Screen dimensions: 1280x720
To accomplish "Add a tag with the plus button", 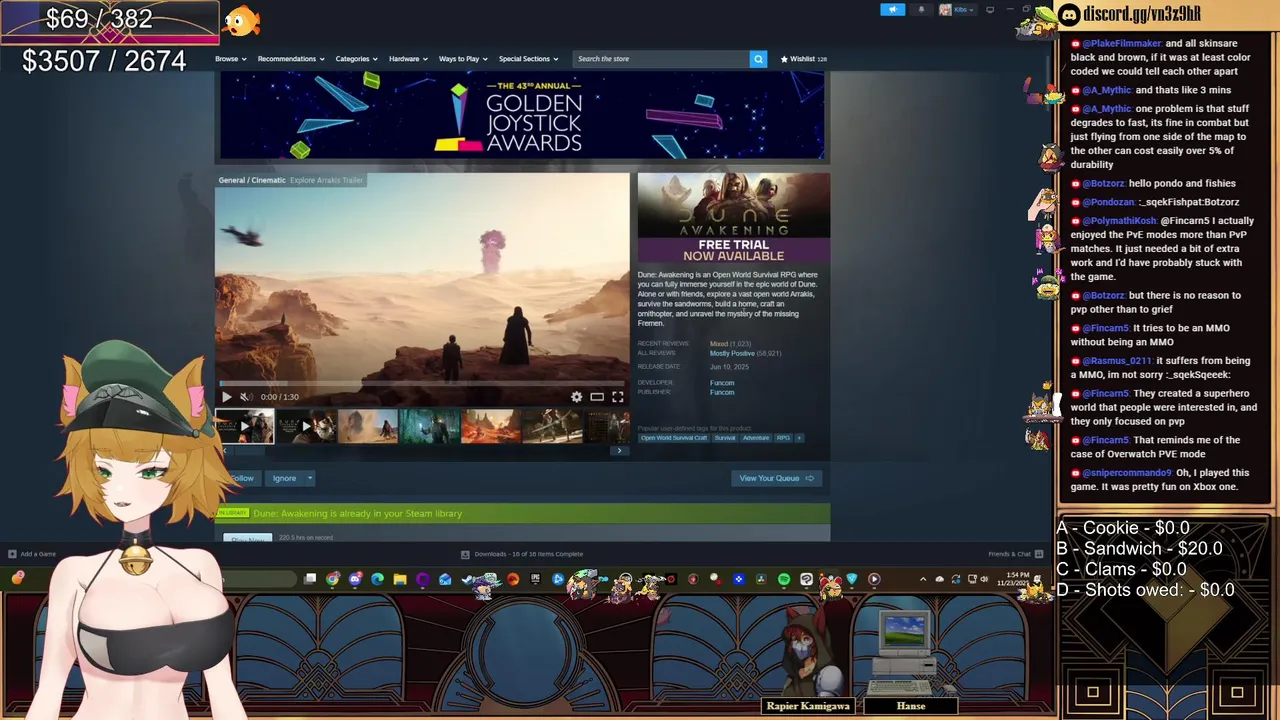I will pos(799,438).
